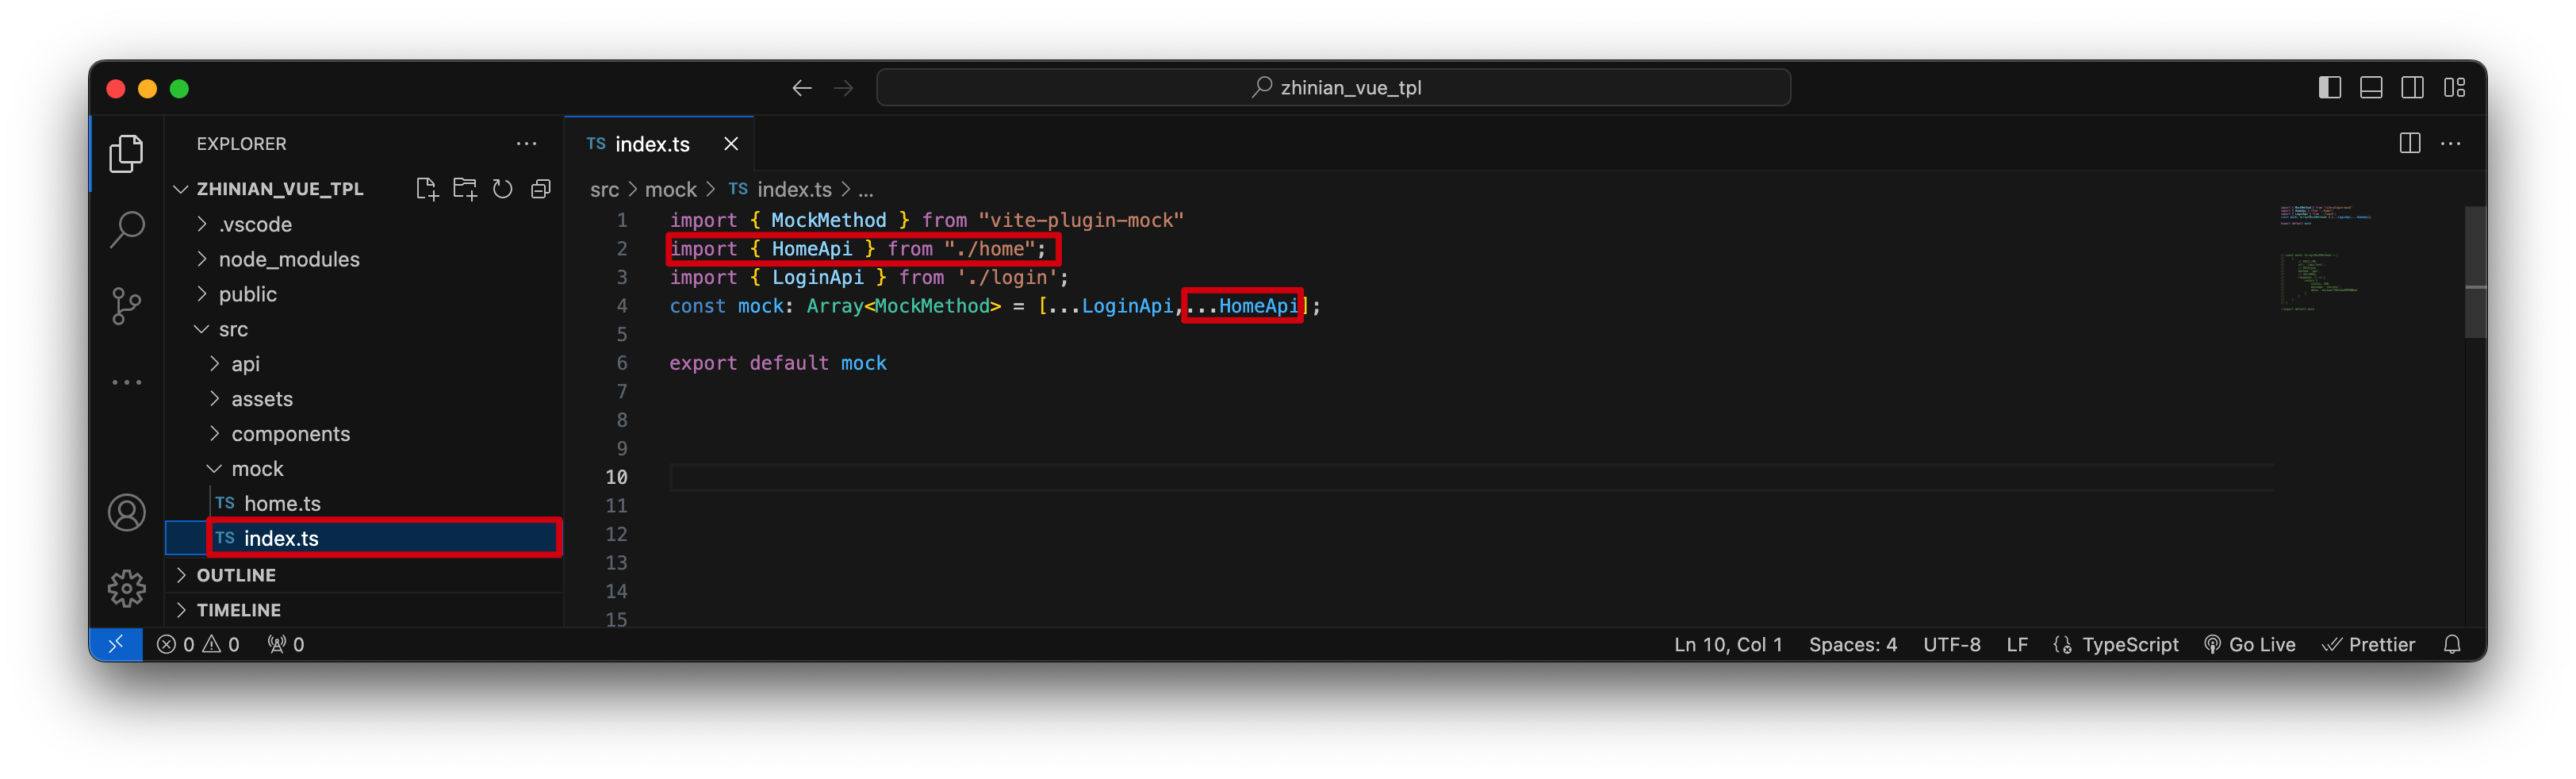Click the EXPLORER panel title

click(x=241, y=144)
